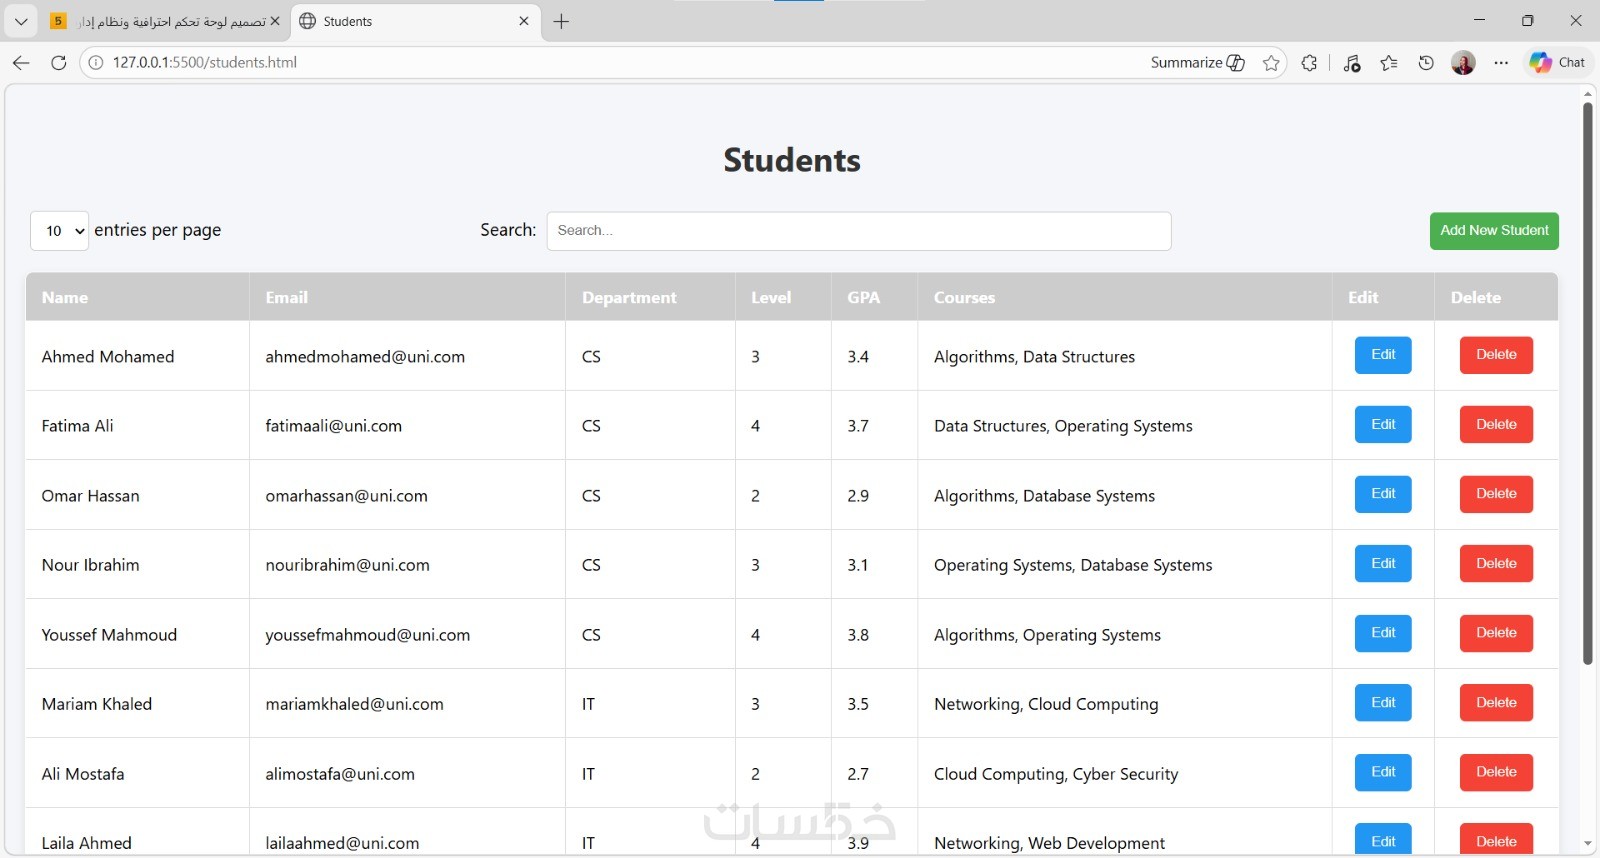1600x858 pixels.
Task: Open a new browser tab
Action: pyautogui.click(x=562, y=21)
